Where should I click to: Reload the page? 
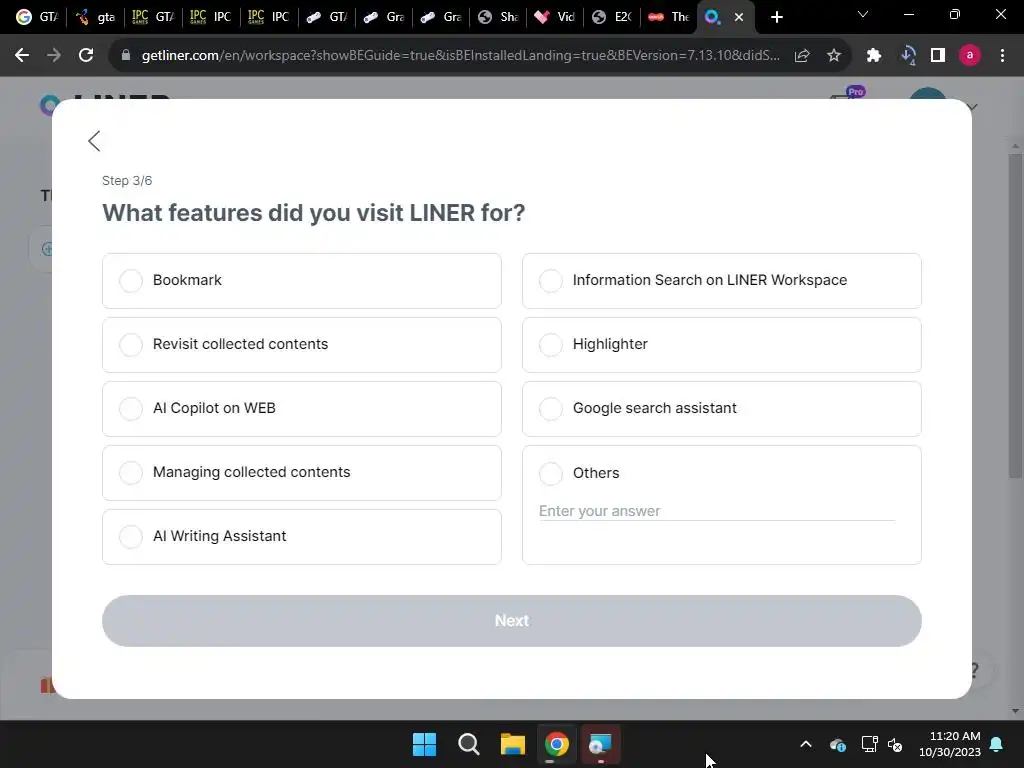pos(86,56)
